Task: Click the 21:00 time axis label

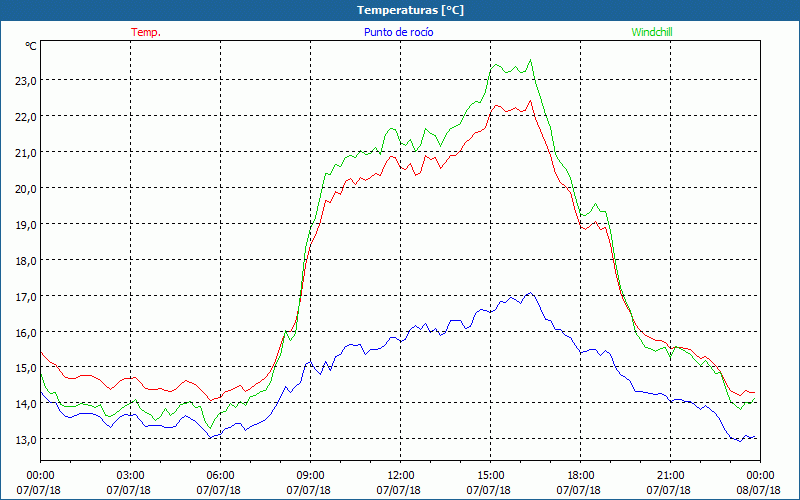Action: (670, 476)
